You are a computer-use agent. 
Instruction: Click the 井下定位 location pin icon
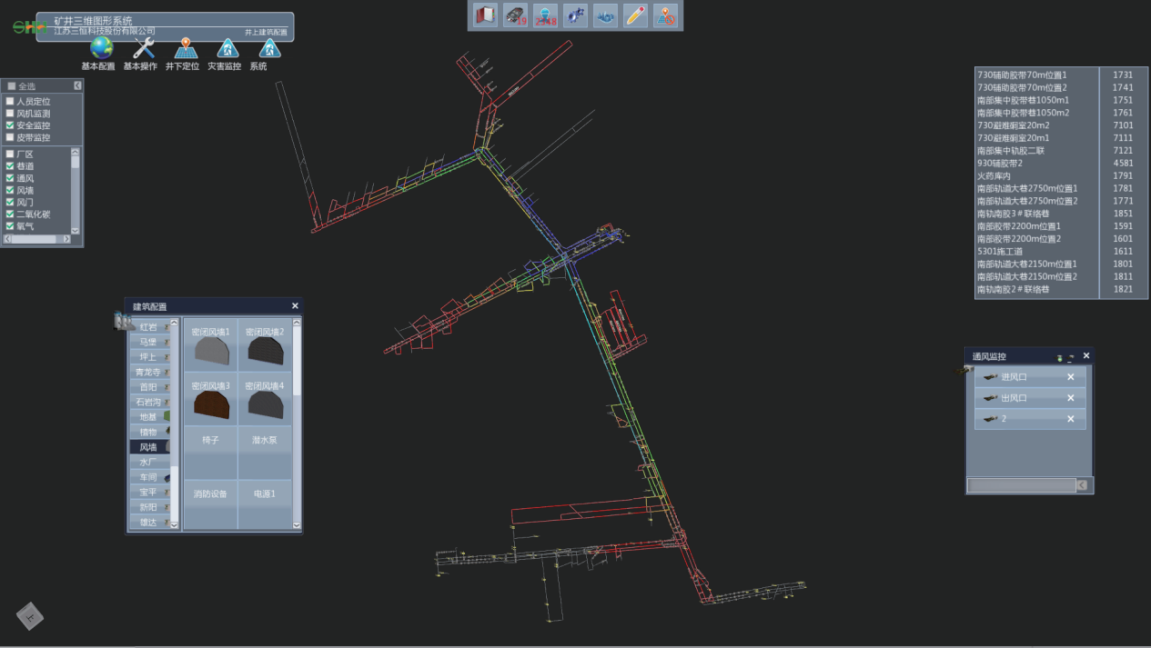click(x=186, y=48)
